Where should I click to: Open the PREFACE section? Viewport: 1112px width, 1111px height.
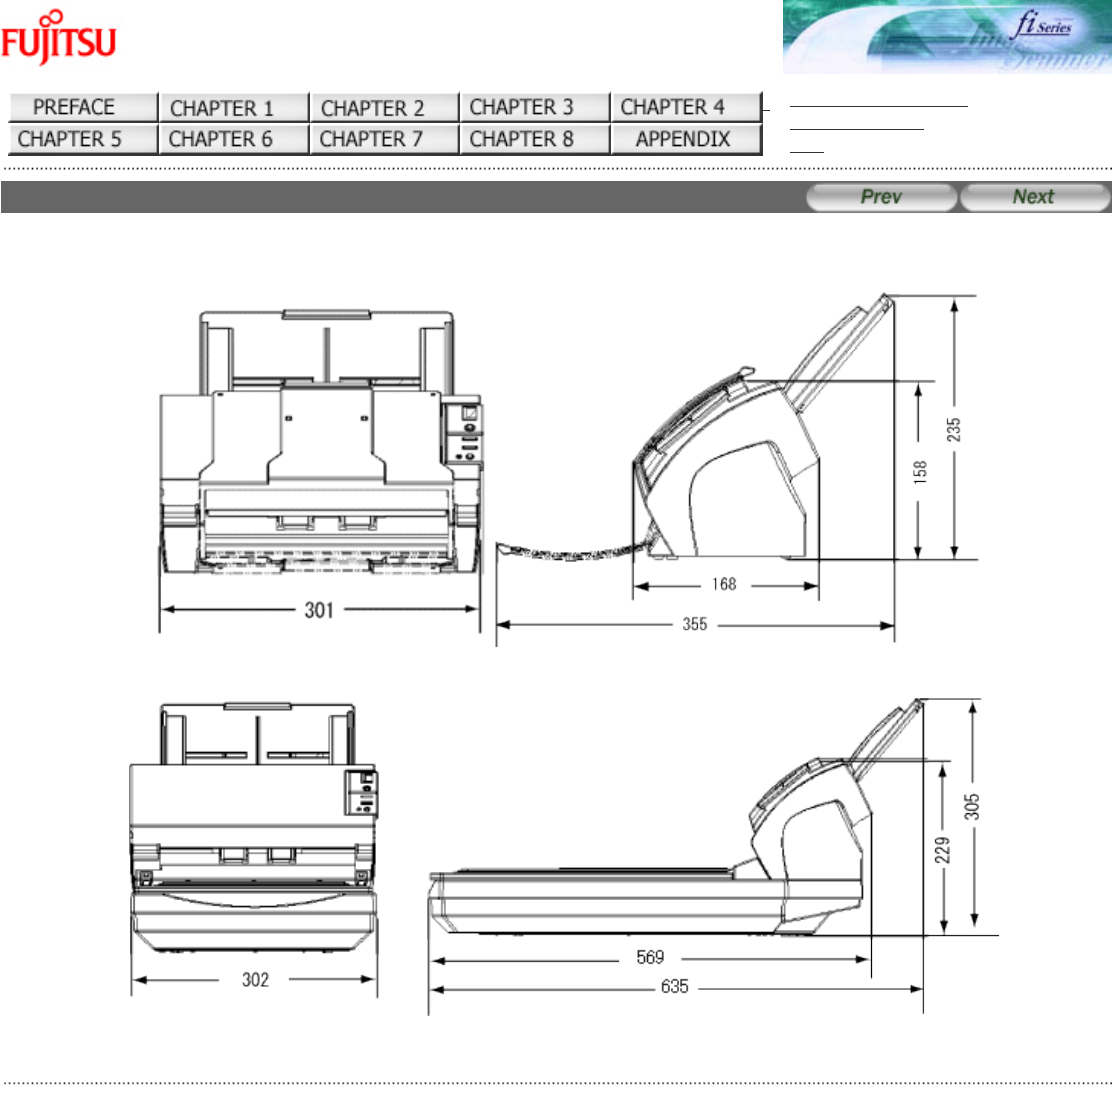[x=83, y=107]
